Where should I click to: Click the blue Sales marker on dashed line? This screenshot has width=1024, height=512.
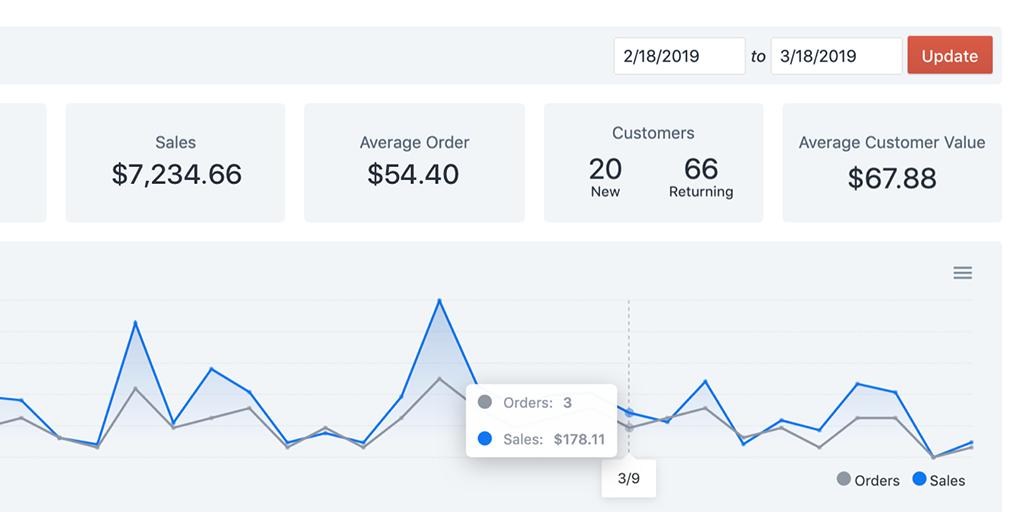(629, 412)
